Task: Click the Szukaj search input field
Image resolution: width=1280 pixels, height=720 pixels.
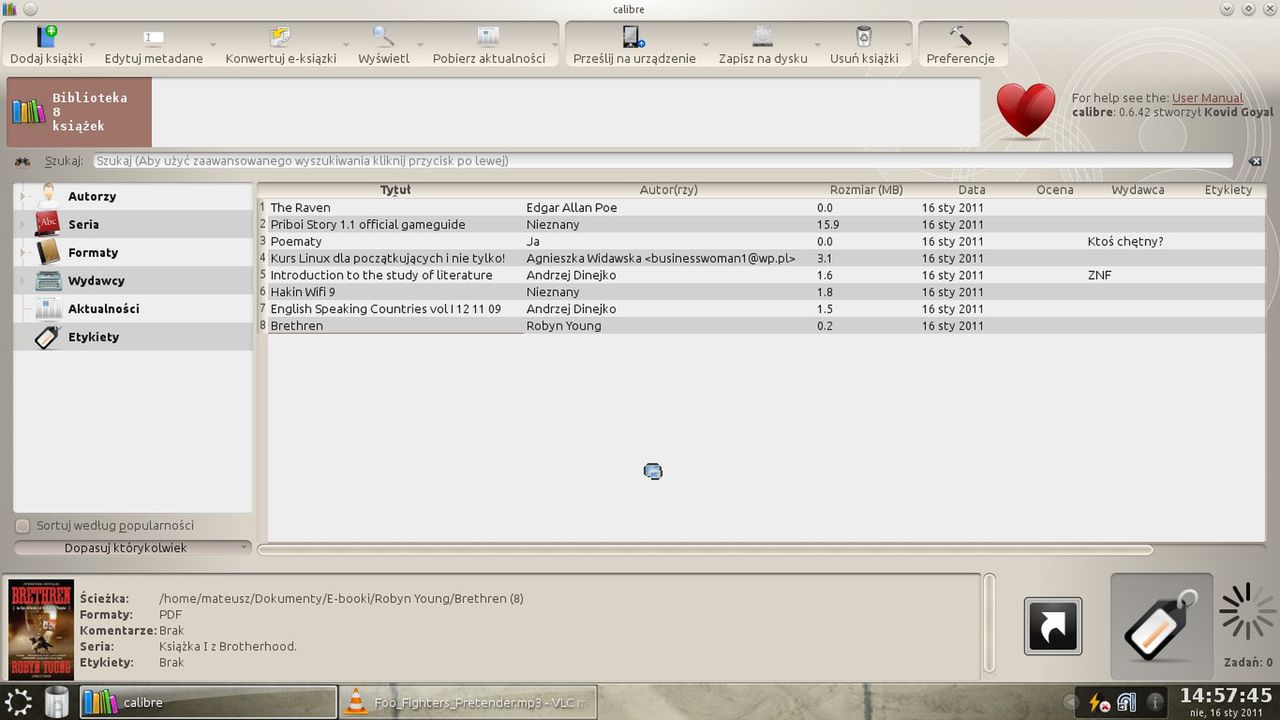Action: [663, 161]
